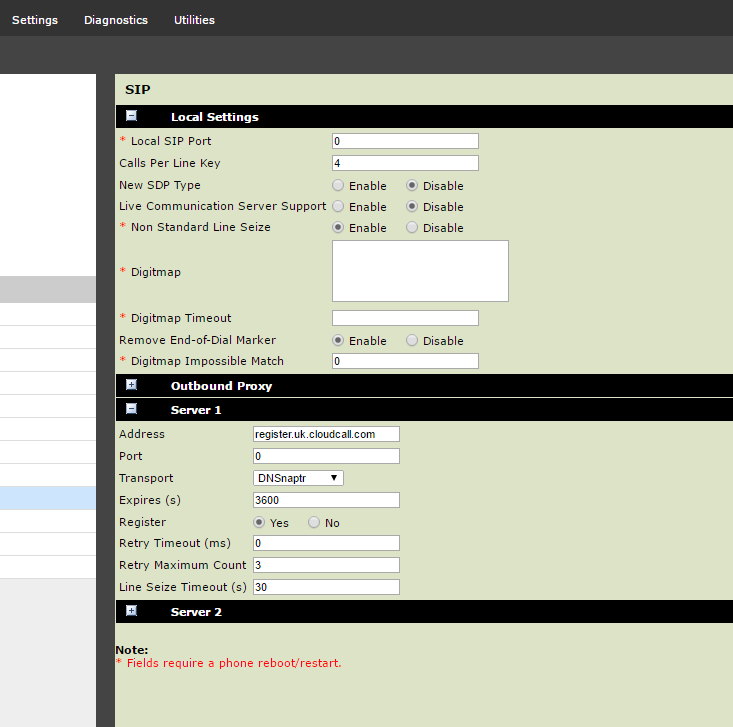733x727 pixels.
Task: Click the Outbound Proxy header title
Action: click(221, 386)
